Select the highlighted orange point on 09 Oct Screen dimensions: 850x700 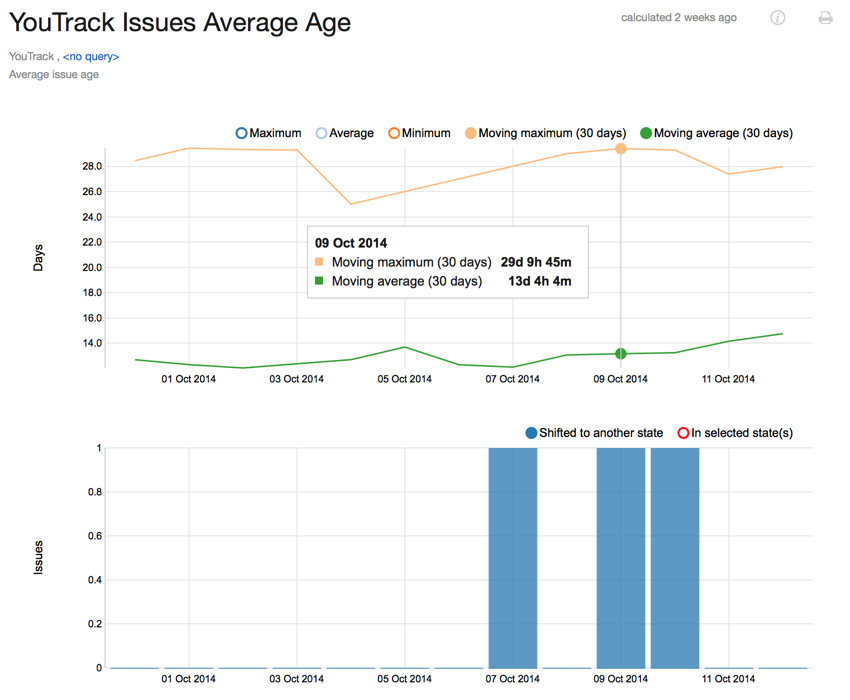pos(621,148)
